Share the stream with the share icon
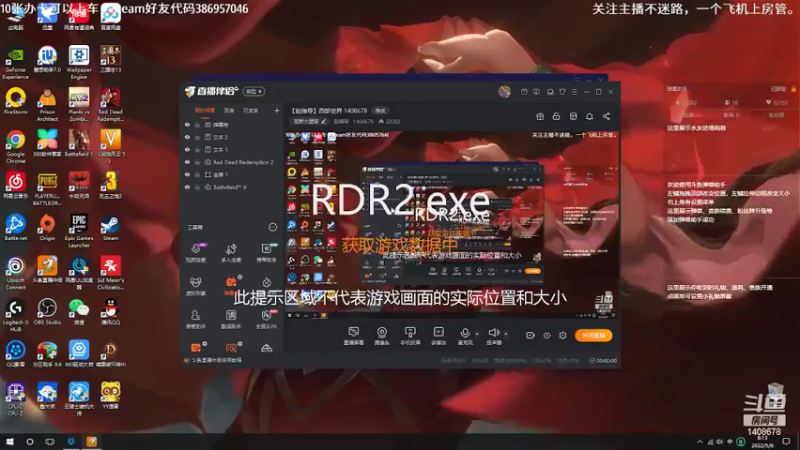Image resolution: width=800 pixels, height=450 pixels. pyautogui.click(x=606, y=116)
